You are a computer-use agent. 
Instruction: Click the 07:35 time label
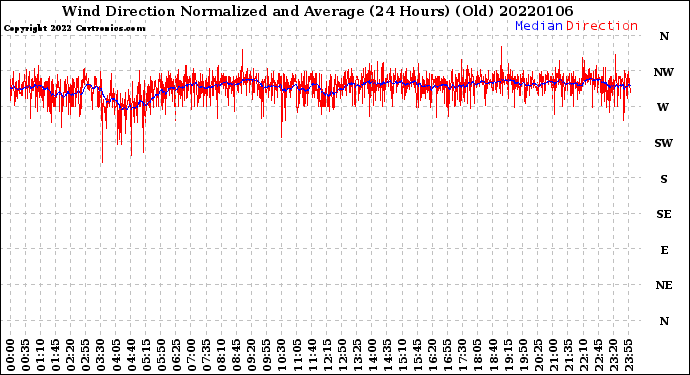click(x=206, y=355)
